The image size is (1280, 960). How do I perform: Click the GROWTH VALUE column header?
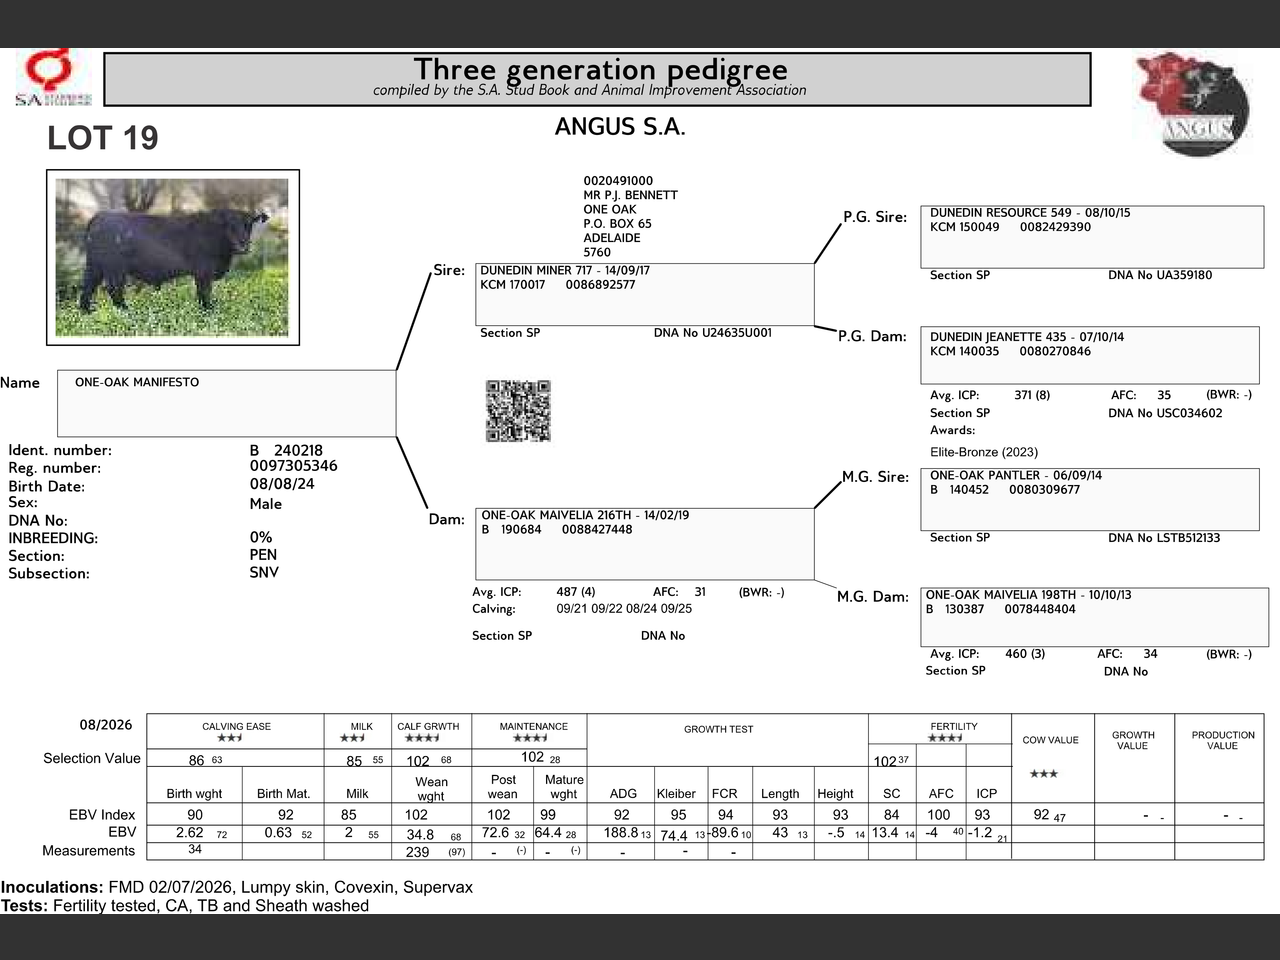(1133, 740)
